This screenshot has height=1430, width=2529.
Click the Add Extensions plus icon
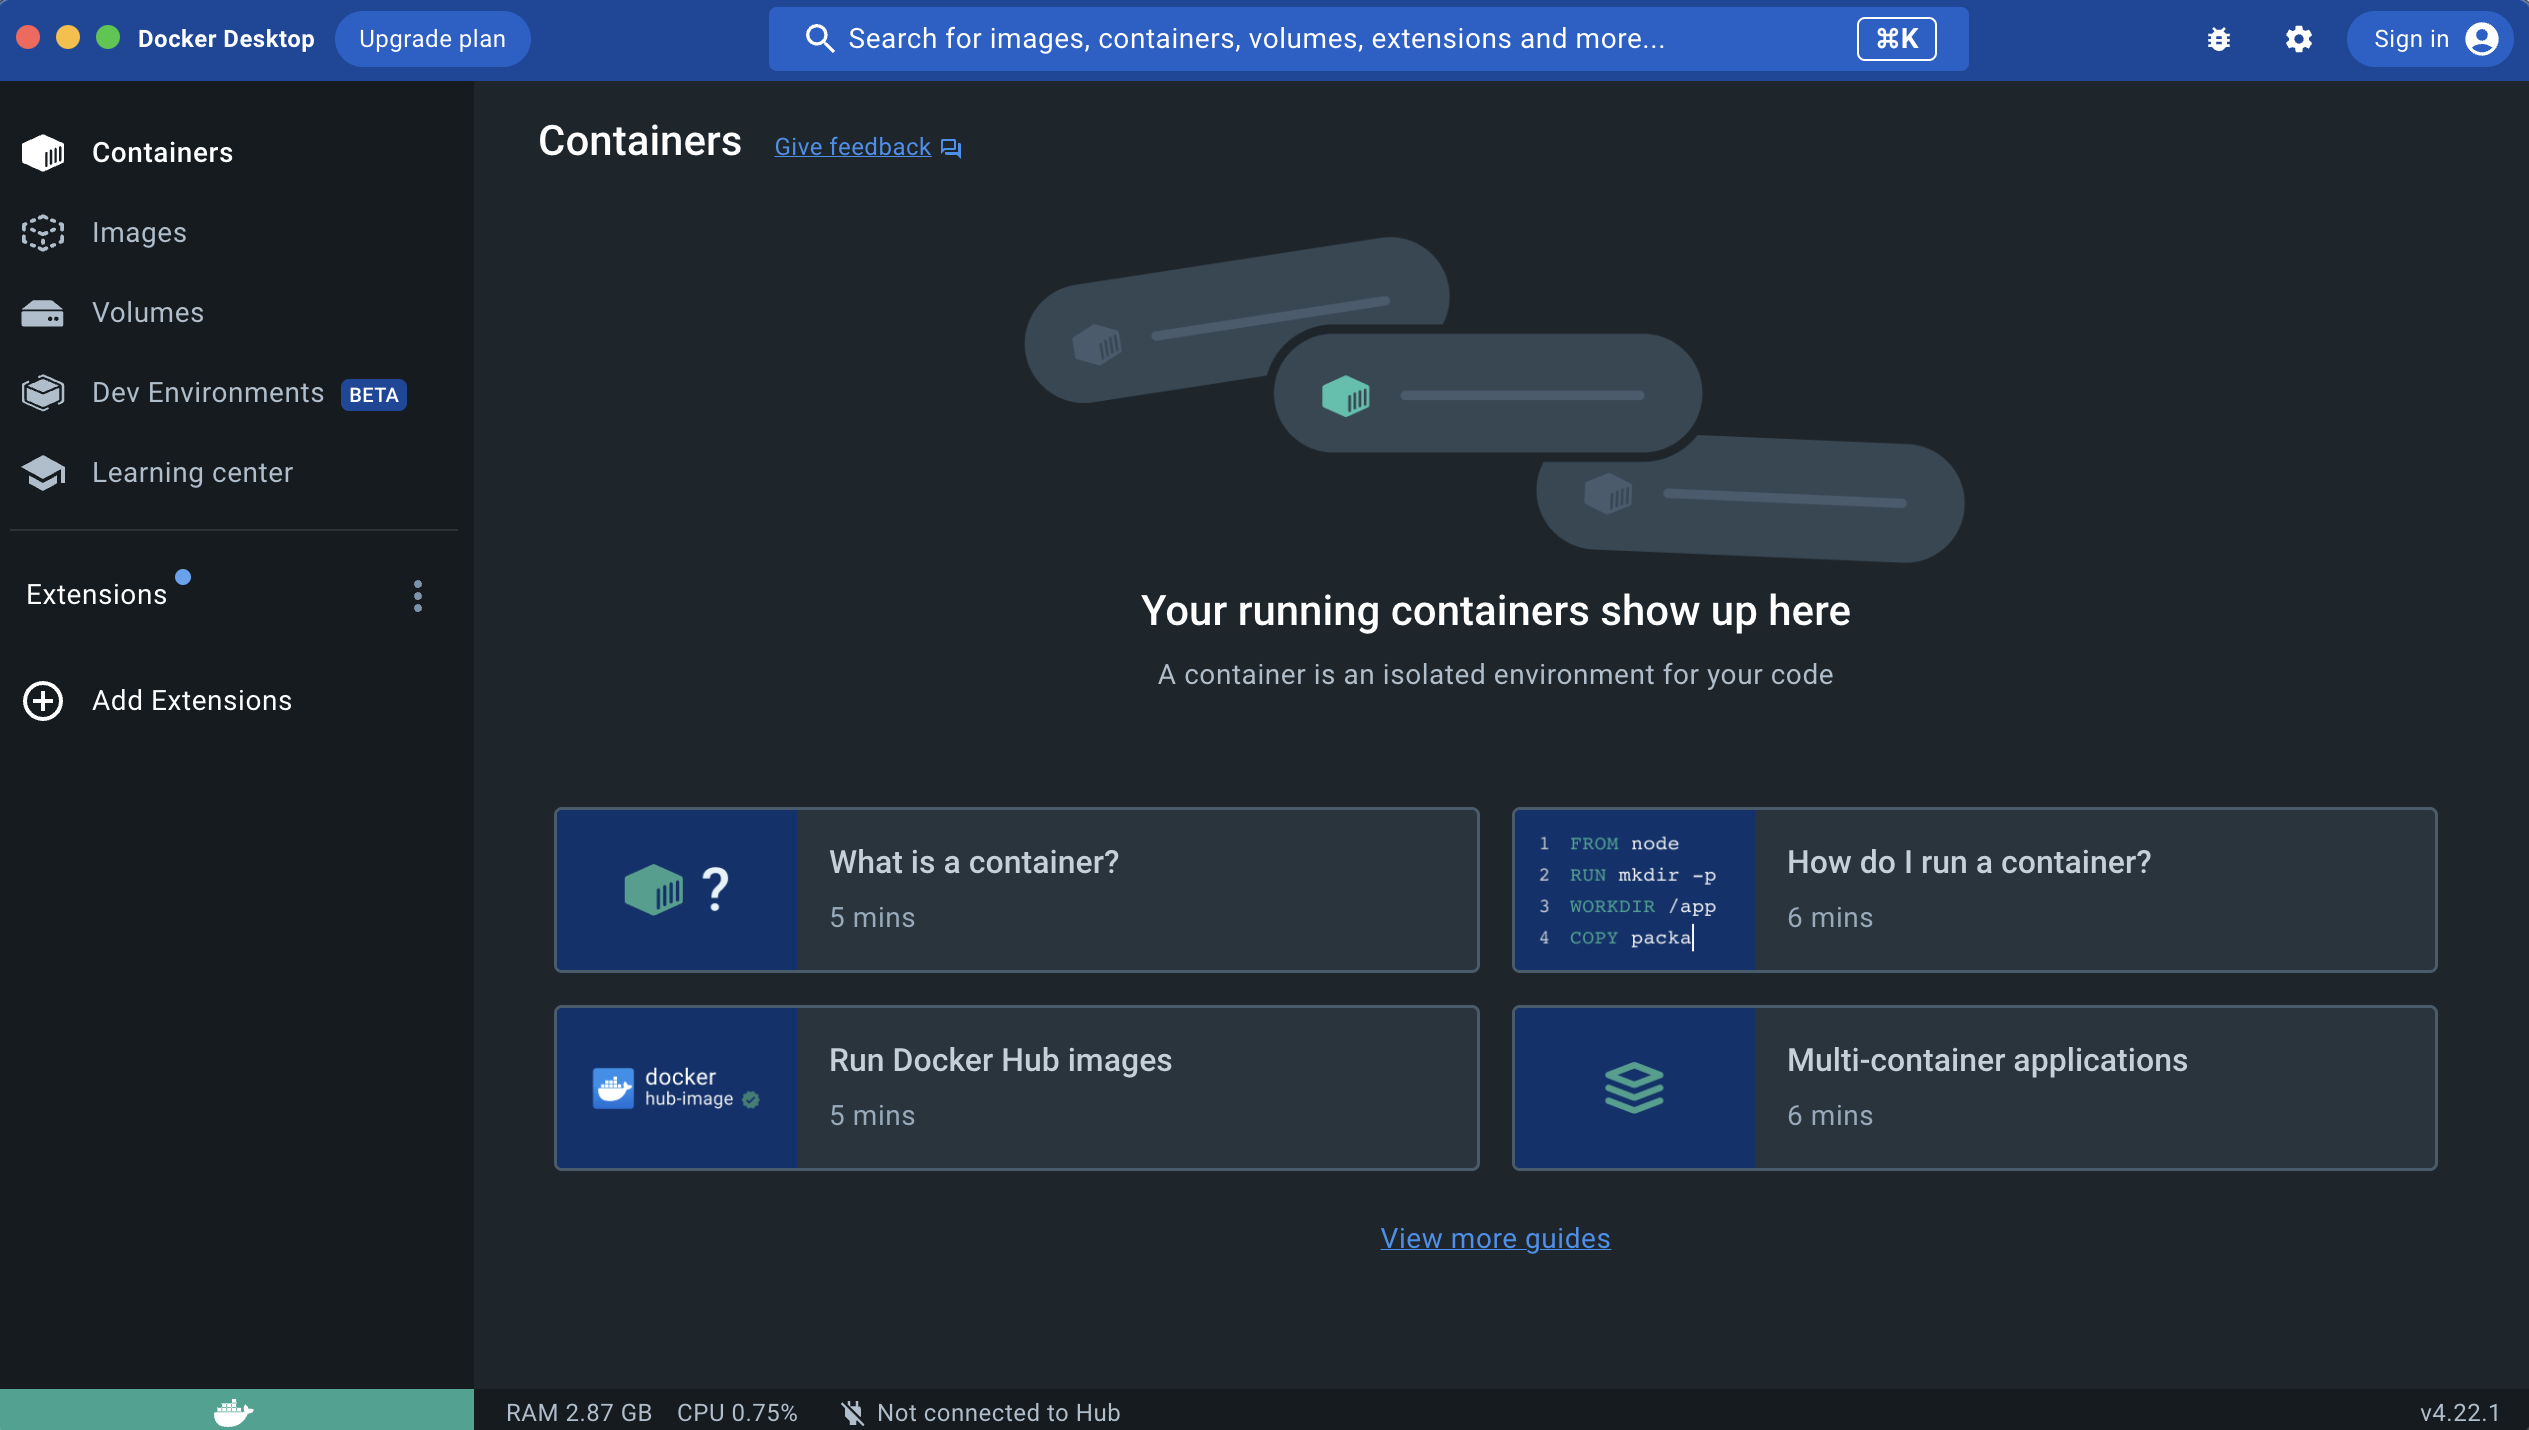click(42, 700)
